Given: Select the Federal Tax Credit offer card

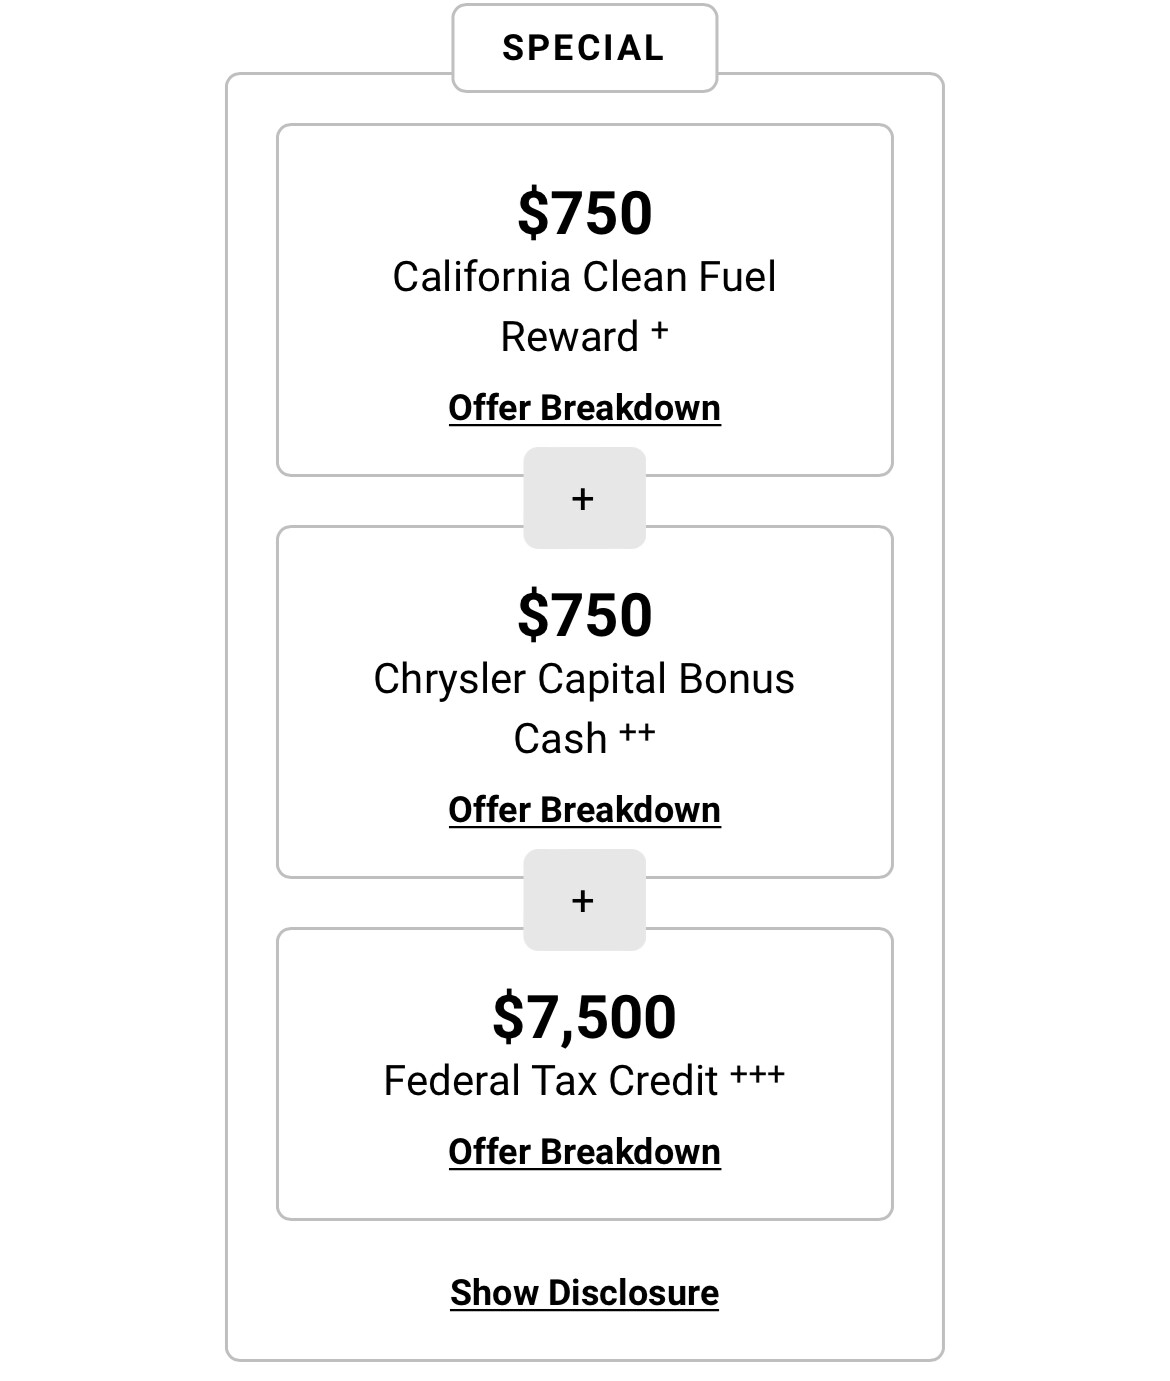Looking at the screenshot, I should [x=584, y=1074].
